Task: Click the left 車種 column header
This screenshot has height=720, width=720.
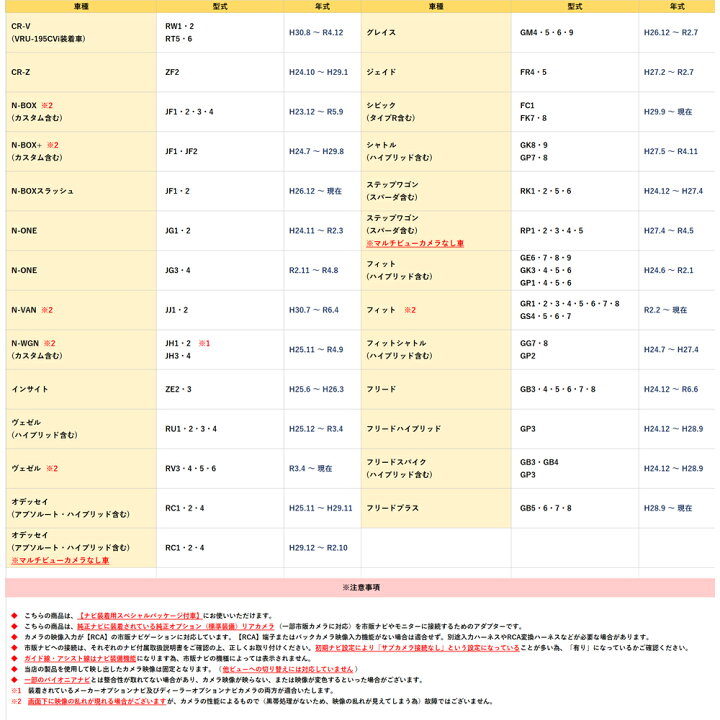Action: click(x=81, y=6)
